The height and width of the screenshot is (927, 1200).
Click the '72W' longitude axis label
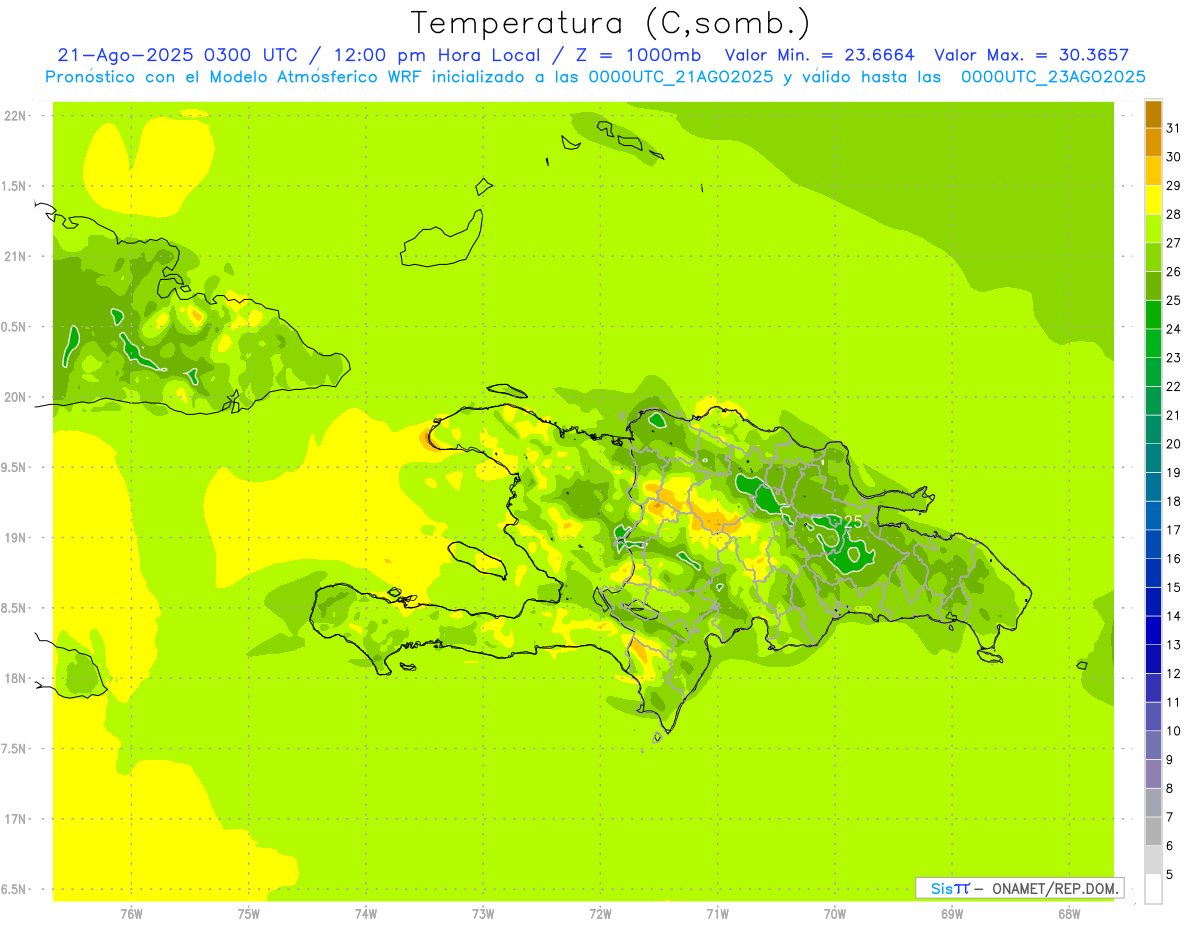tap(601, 913)
